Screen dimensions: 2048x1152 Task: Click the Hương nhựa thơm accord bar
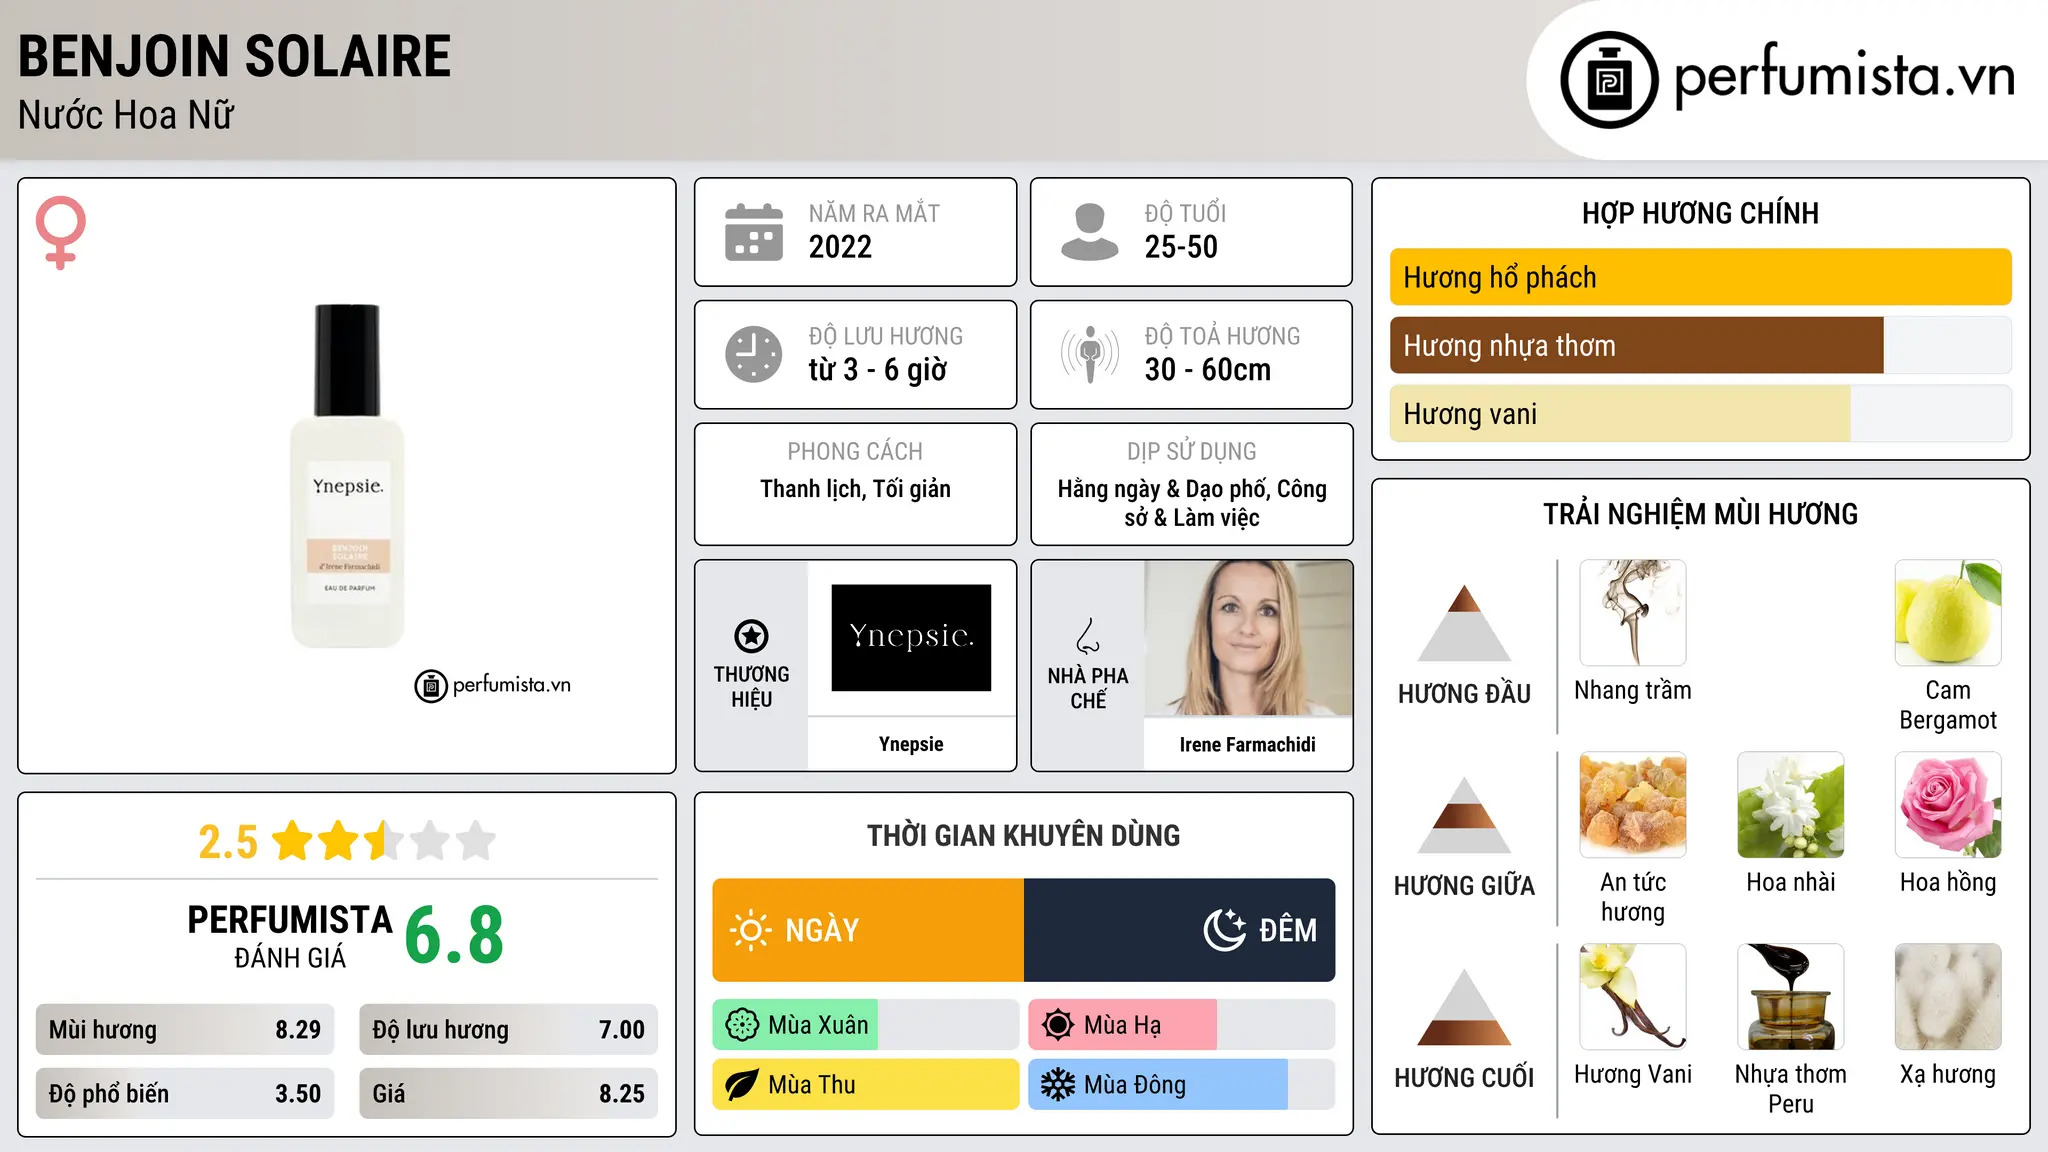click(x=1701, y=346)
